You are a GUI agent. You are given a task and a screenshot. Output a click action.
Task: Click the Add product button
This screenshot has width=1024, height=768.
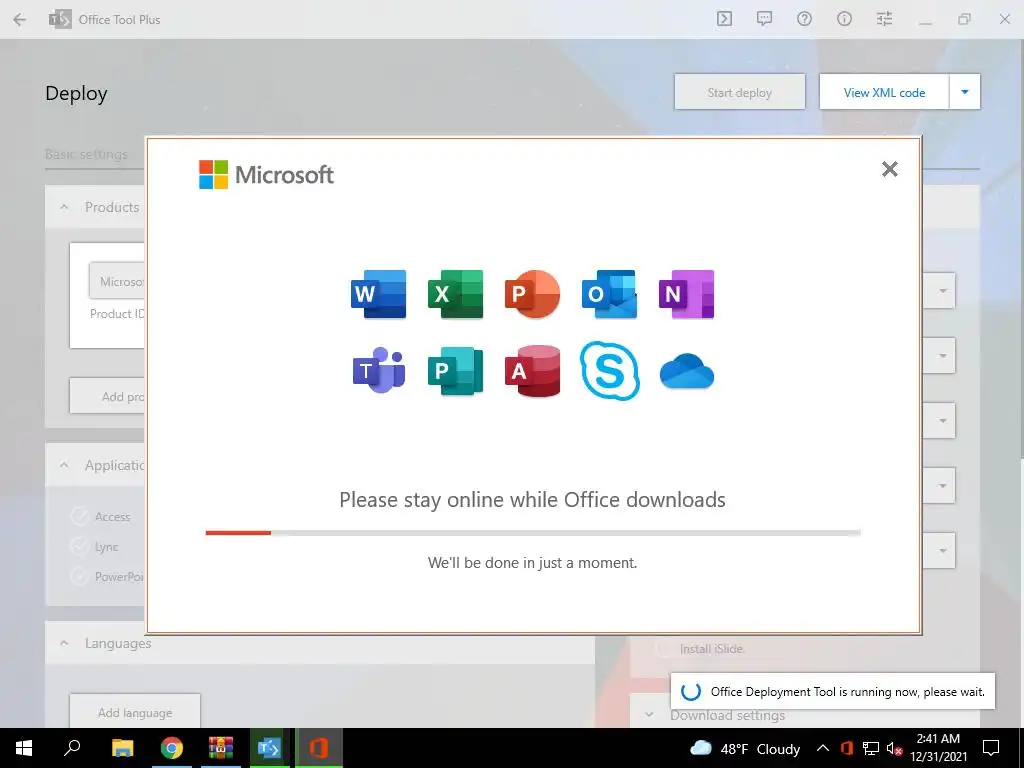(107, 396)
